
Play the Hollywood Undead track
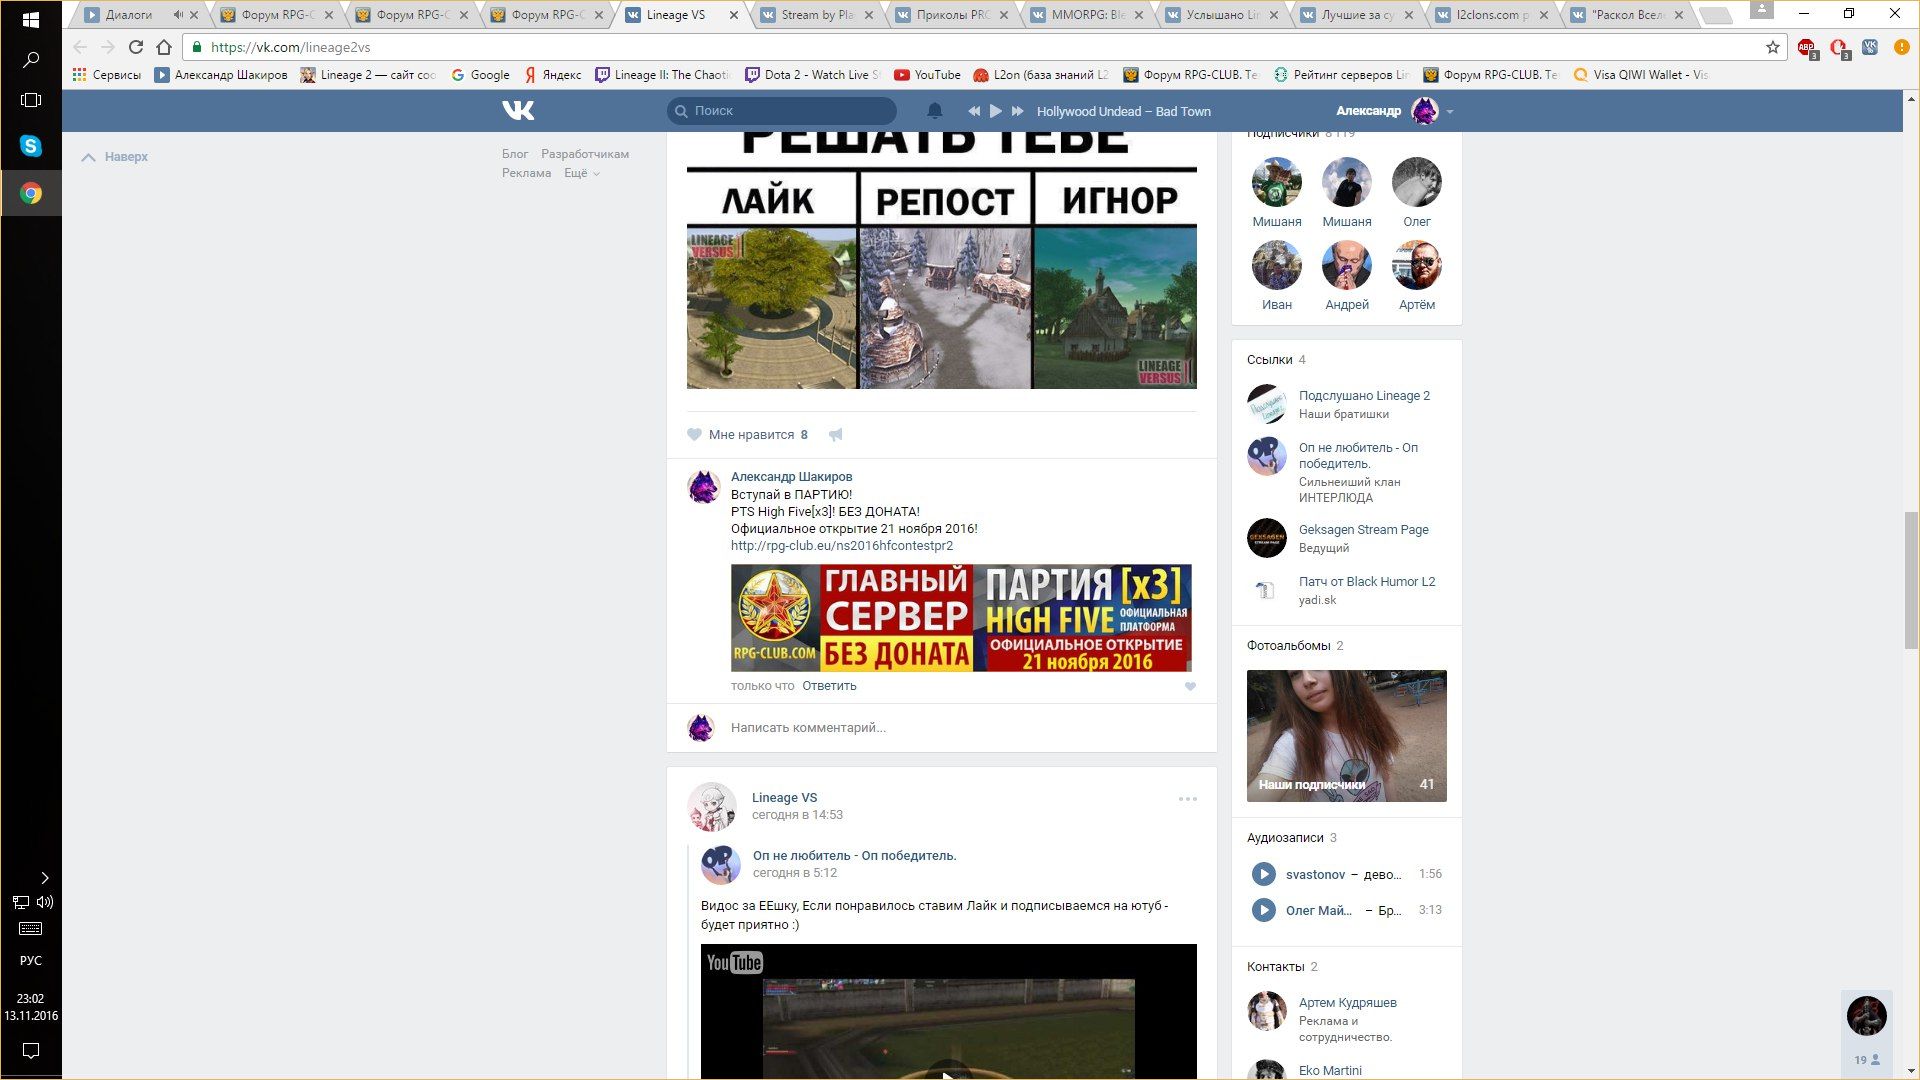[x=995, y=111]
